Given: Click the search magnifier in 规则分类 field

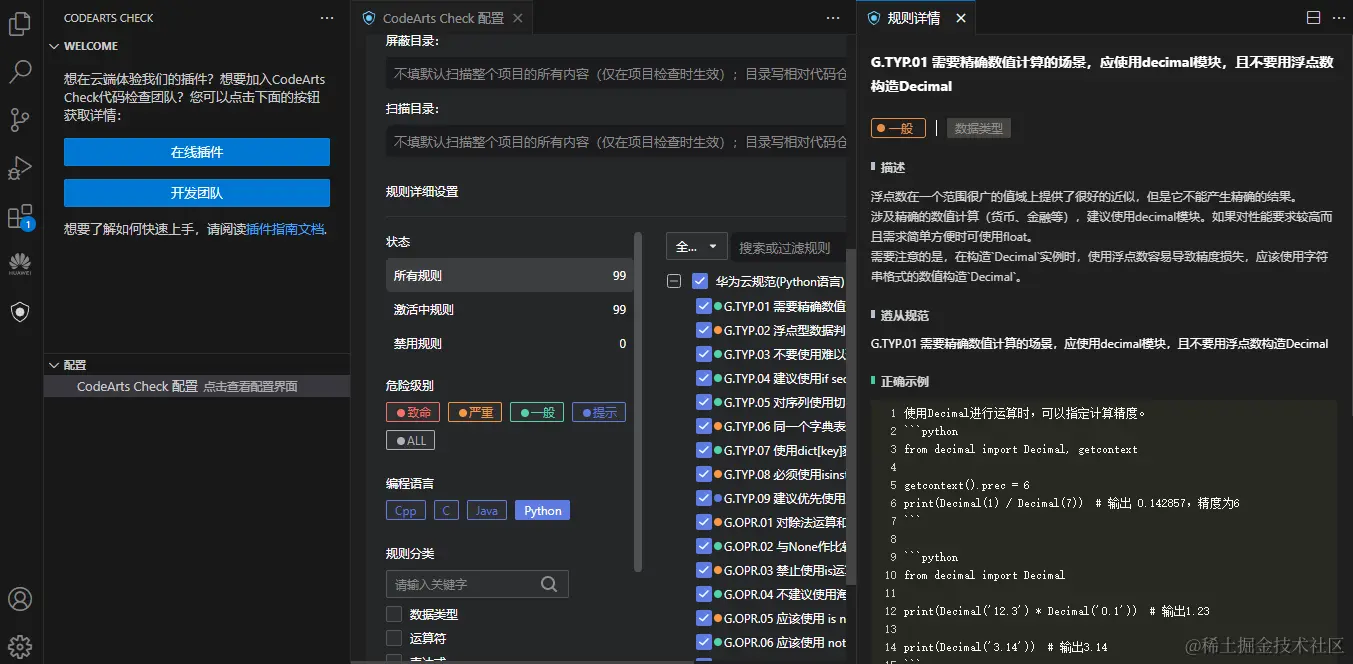Looking at the screenshot, I should (x=549, y=584).
